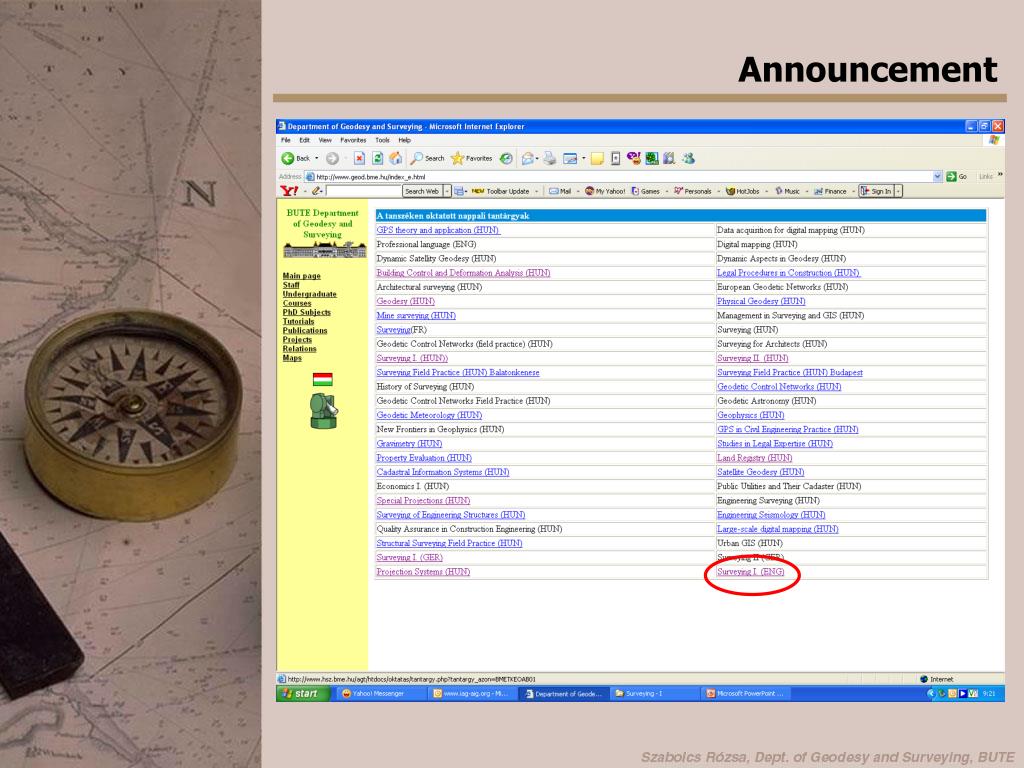Click the Windows start button
Viewport: 1024px width, 768px height.
click(x=303, y=694)
